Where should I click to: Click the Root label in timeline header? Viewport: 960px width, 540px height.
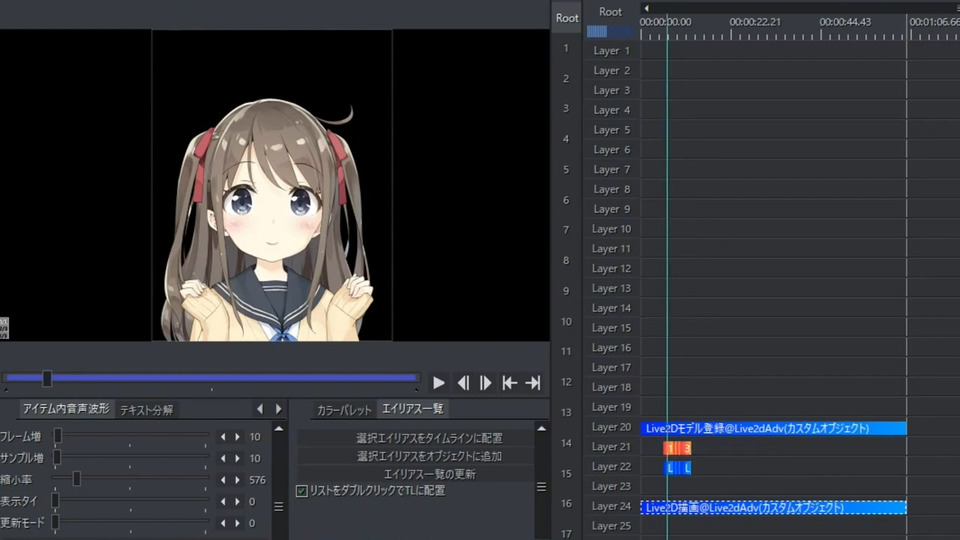tap(610, 12)
